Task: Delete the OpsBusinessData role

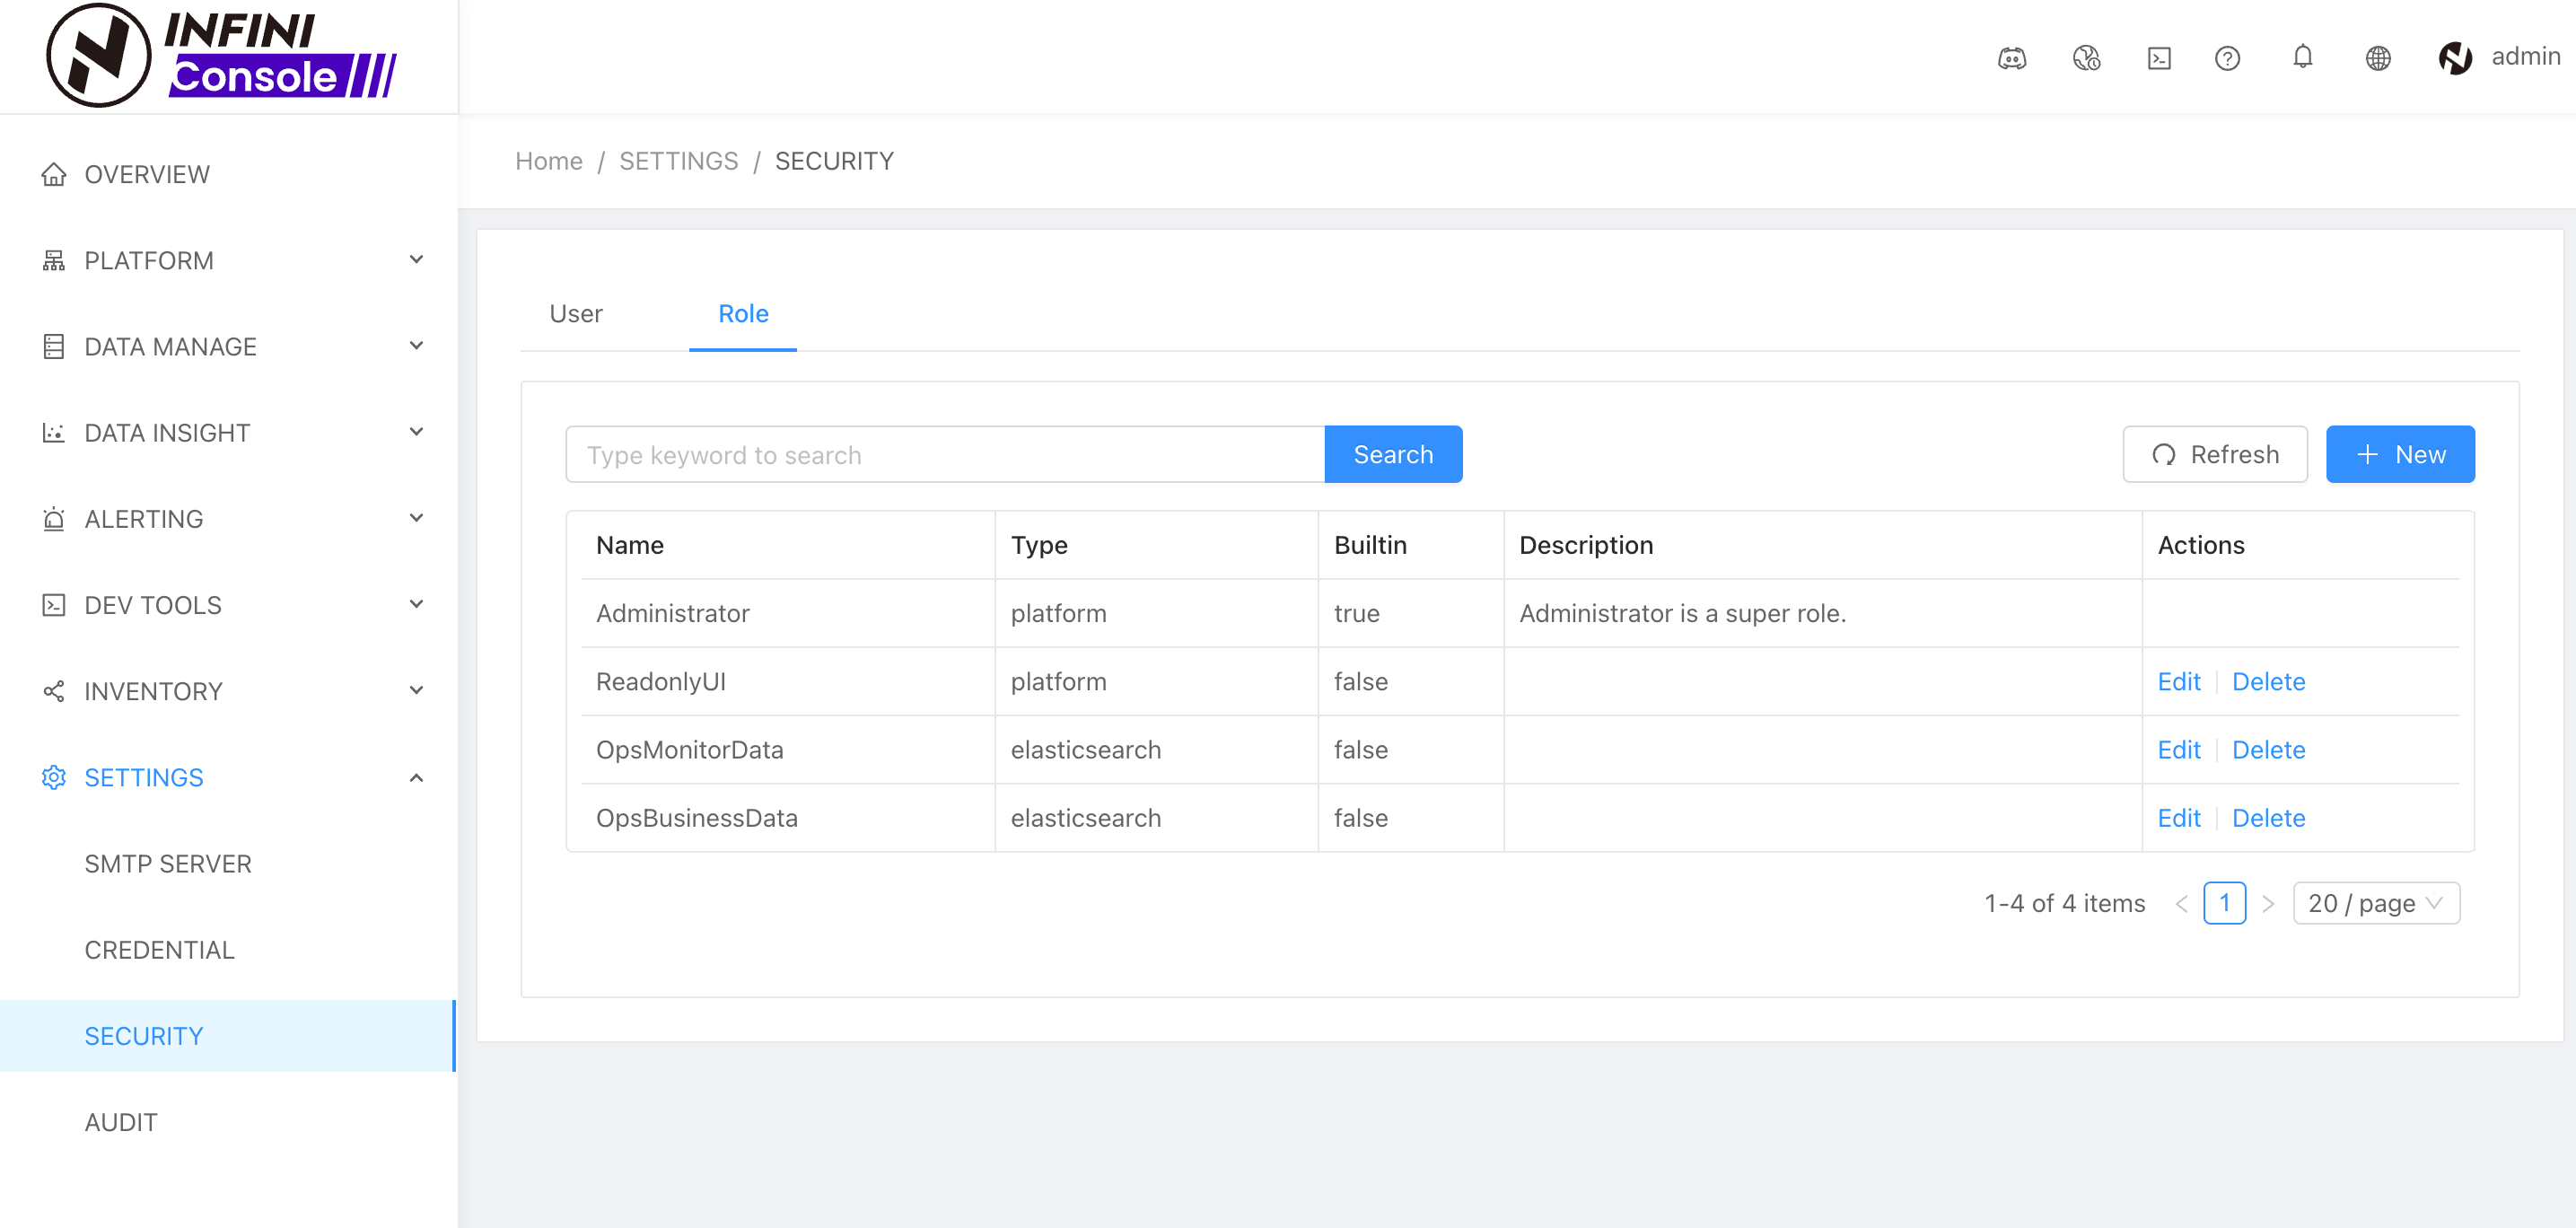Action: (x=2268, y=818)
